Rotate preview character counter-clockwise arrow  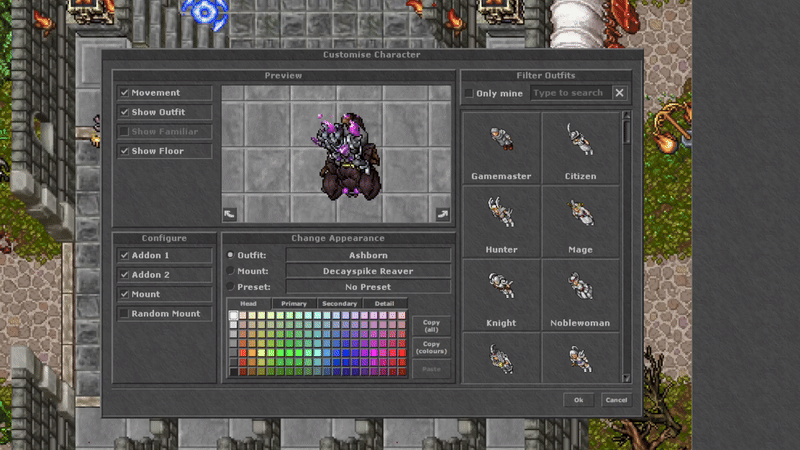coord(230,214)
